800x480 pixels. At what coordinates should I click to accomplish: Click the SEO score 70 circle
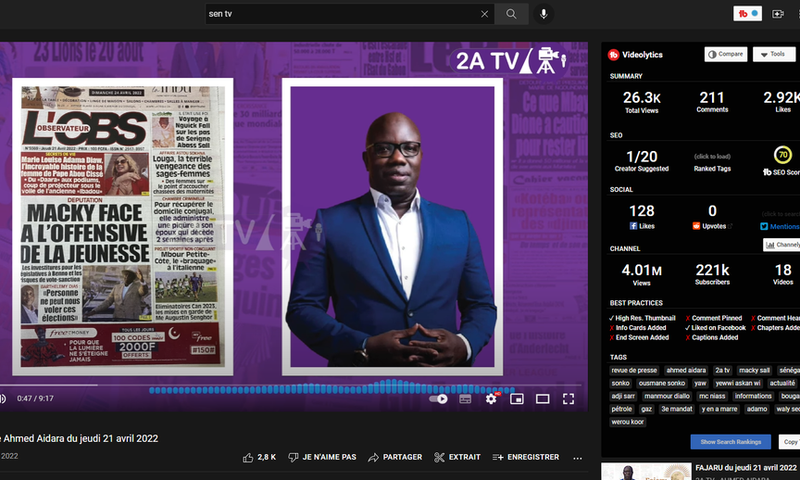click(783, 155)
